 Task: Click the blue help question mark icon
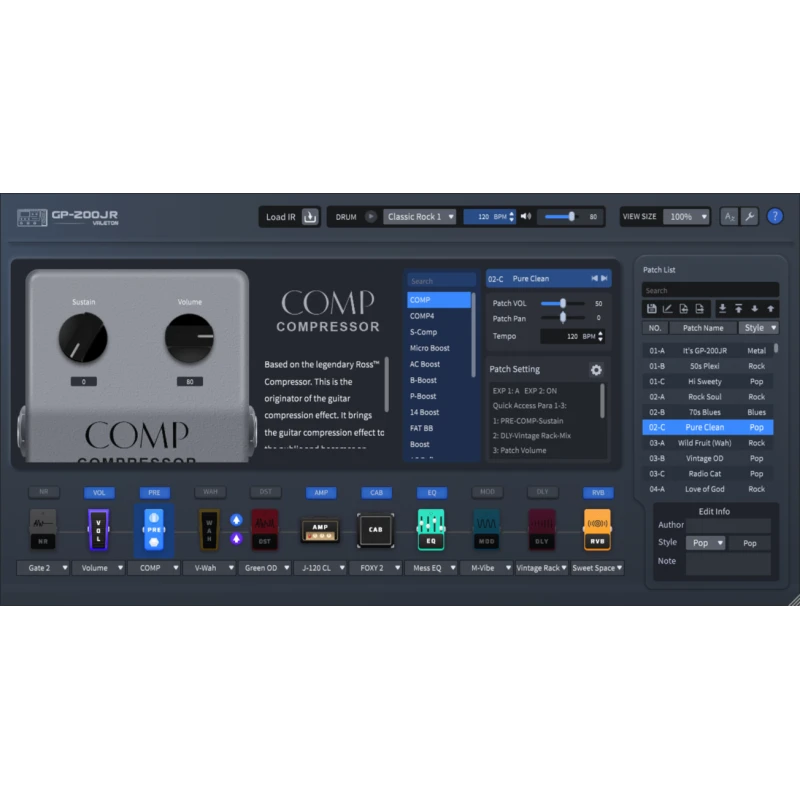(x=775, y=216)
